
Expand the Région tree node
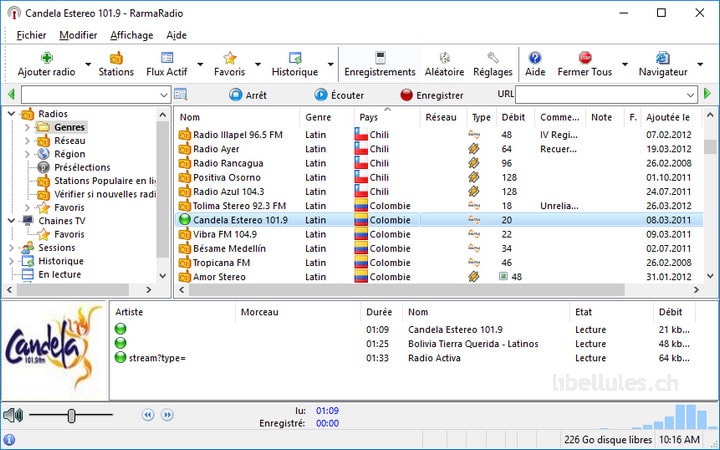coord(27,154)
